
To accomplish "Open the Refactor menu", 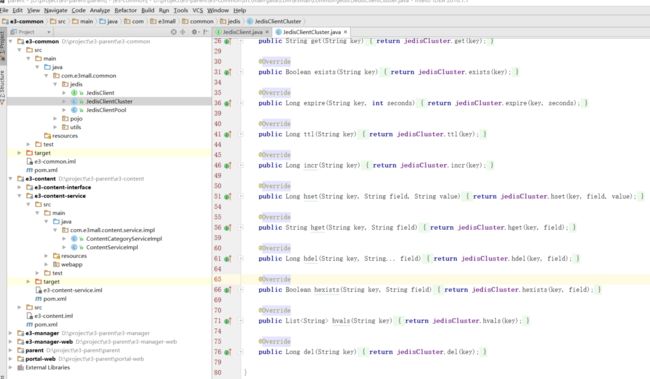I will pyautogui.click(x=126, y=10).
